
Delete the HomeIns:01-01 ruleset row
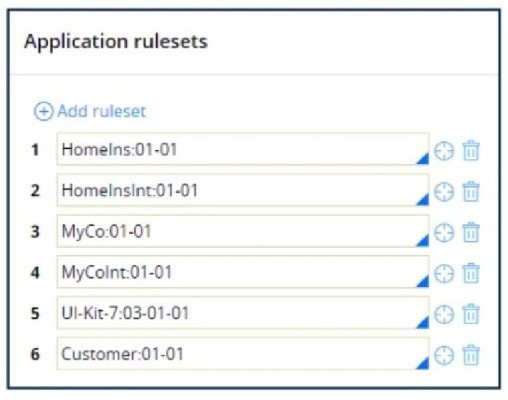471,151
